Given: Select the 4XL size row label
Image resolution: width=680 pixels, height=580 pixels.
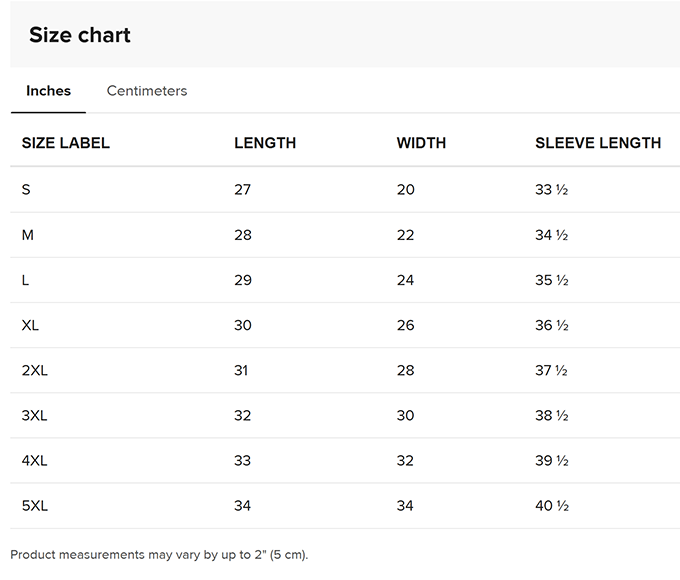Looking at the screenshot, I should pos(35,460).
